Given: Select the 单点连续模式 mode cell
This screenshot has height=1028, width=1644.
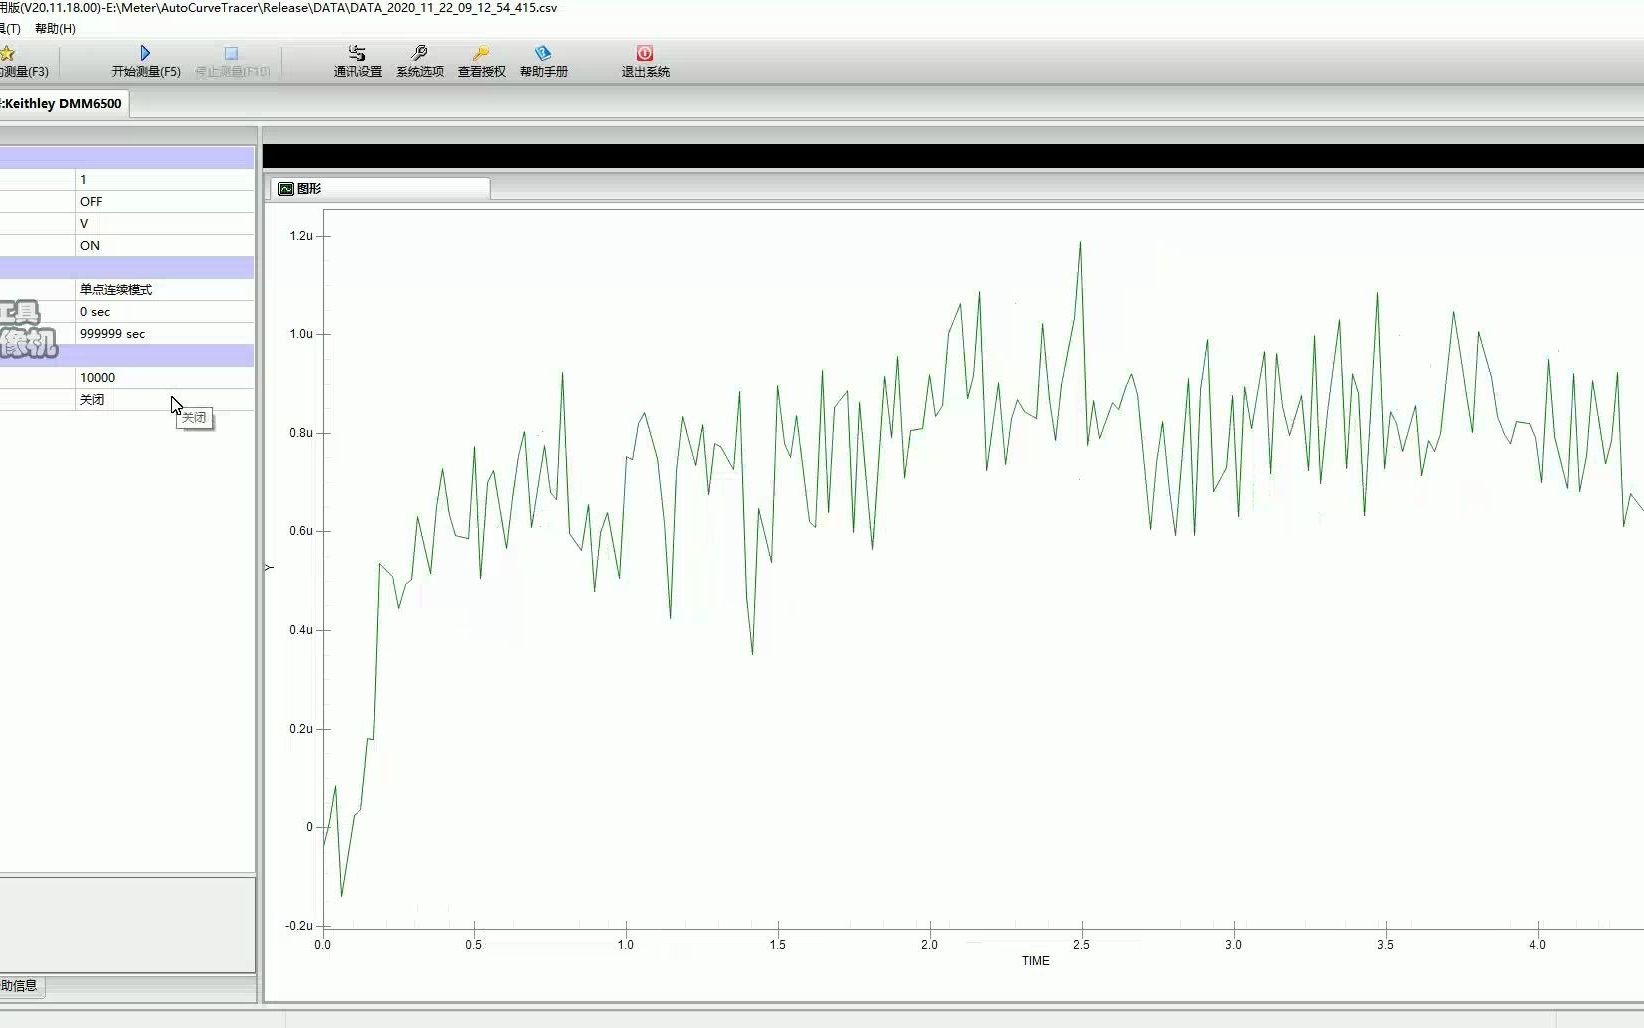Looking at the screenshot, I should point(165,290).
